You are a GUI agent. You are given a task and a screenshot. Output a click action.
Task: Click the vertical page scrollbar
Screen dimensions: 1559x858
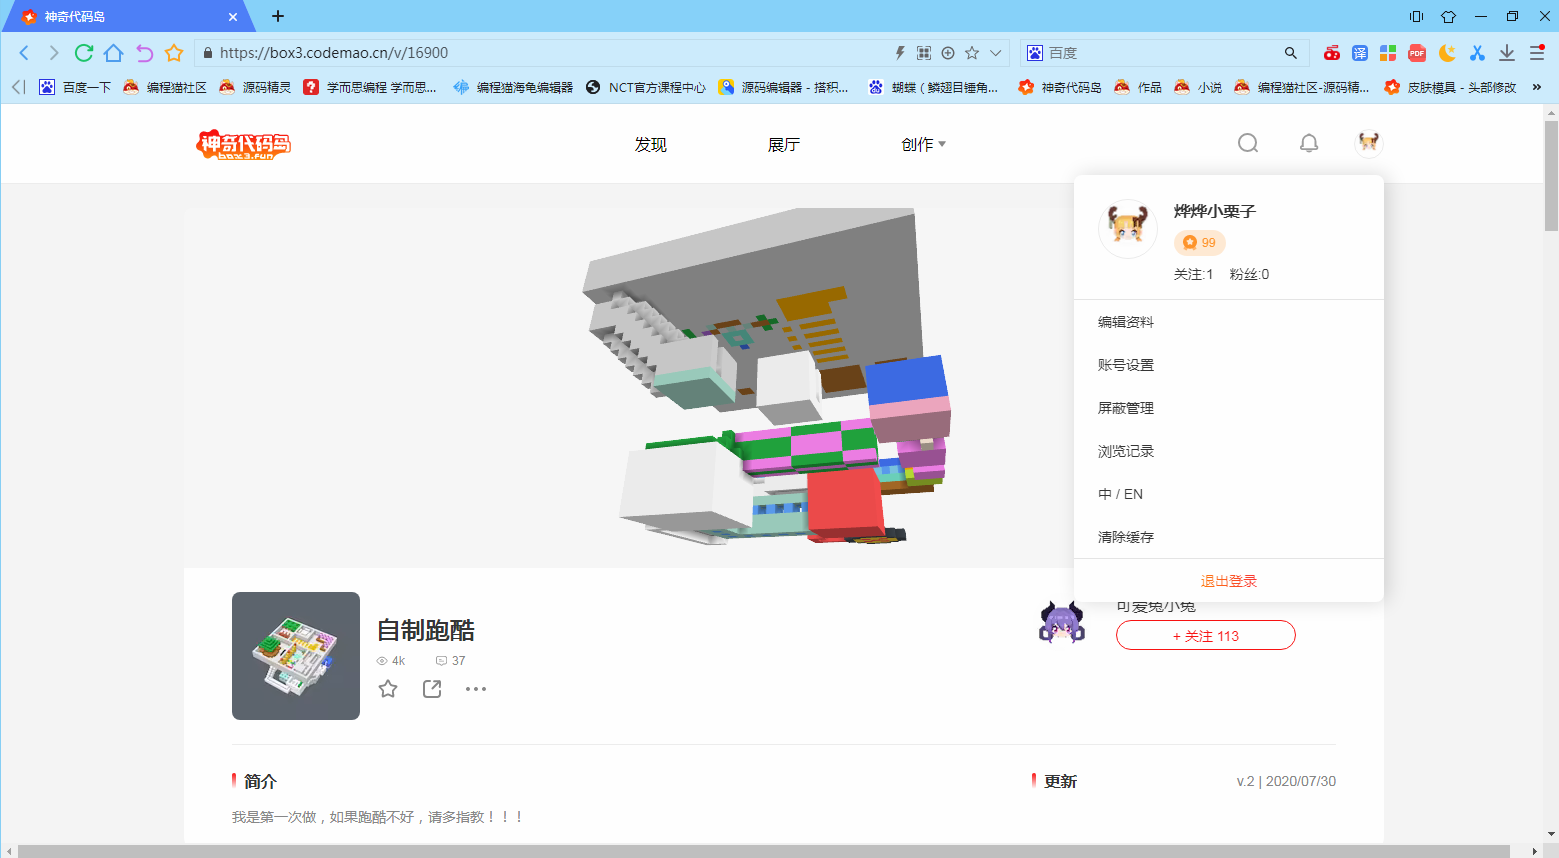(x=1551, y=175)
